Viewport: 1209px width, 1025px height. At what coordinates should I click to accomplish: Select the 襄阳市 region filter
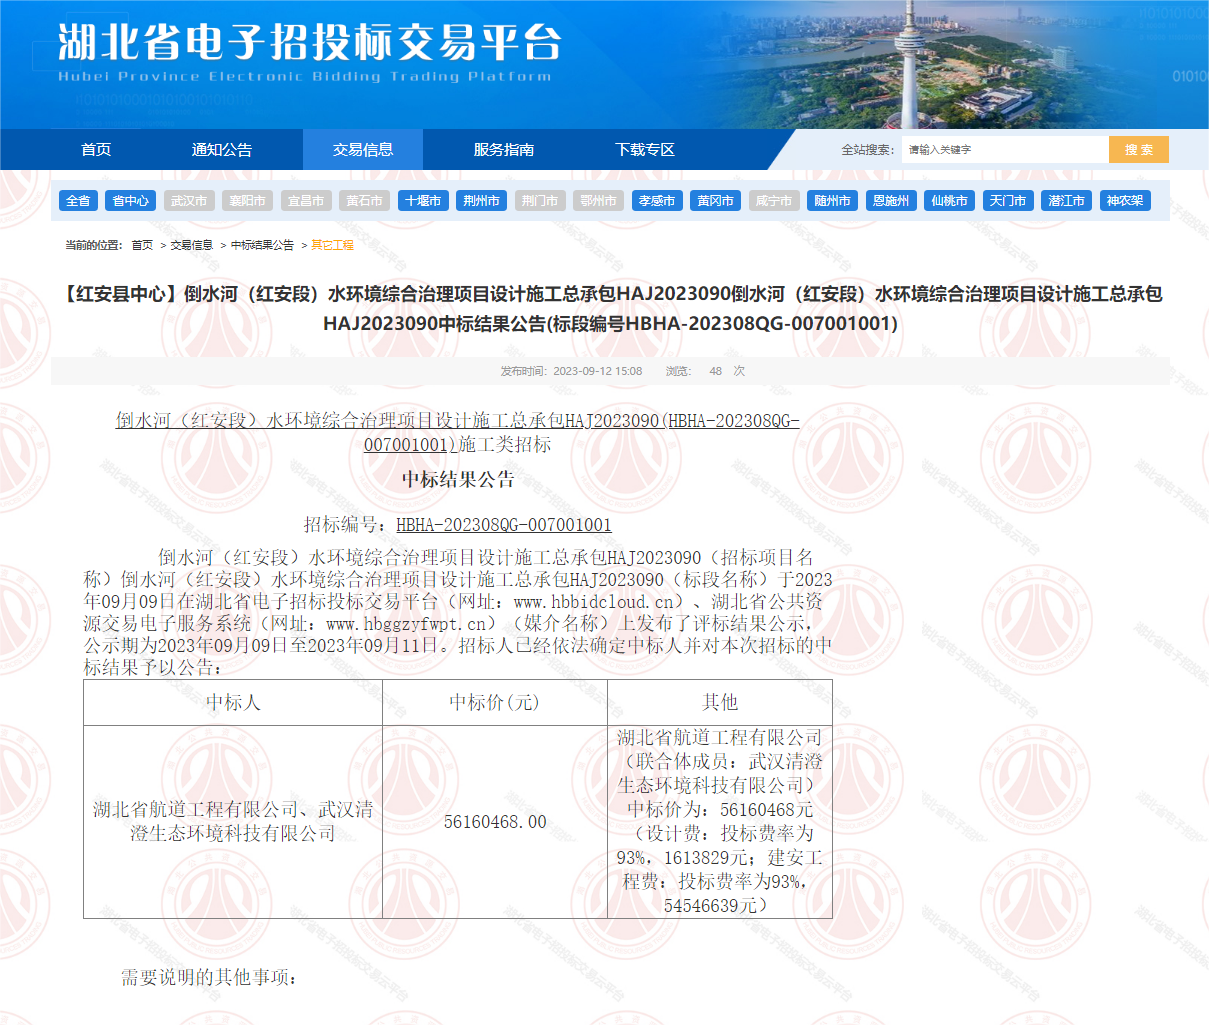pos(247,201)
